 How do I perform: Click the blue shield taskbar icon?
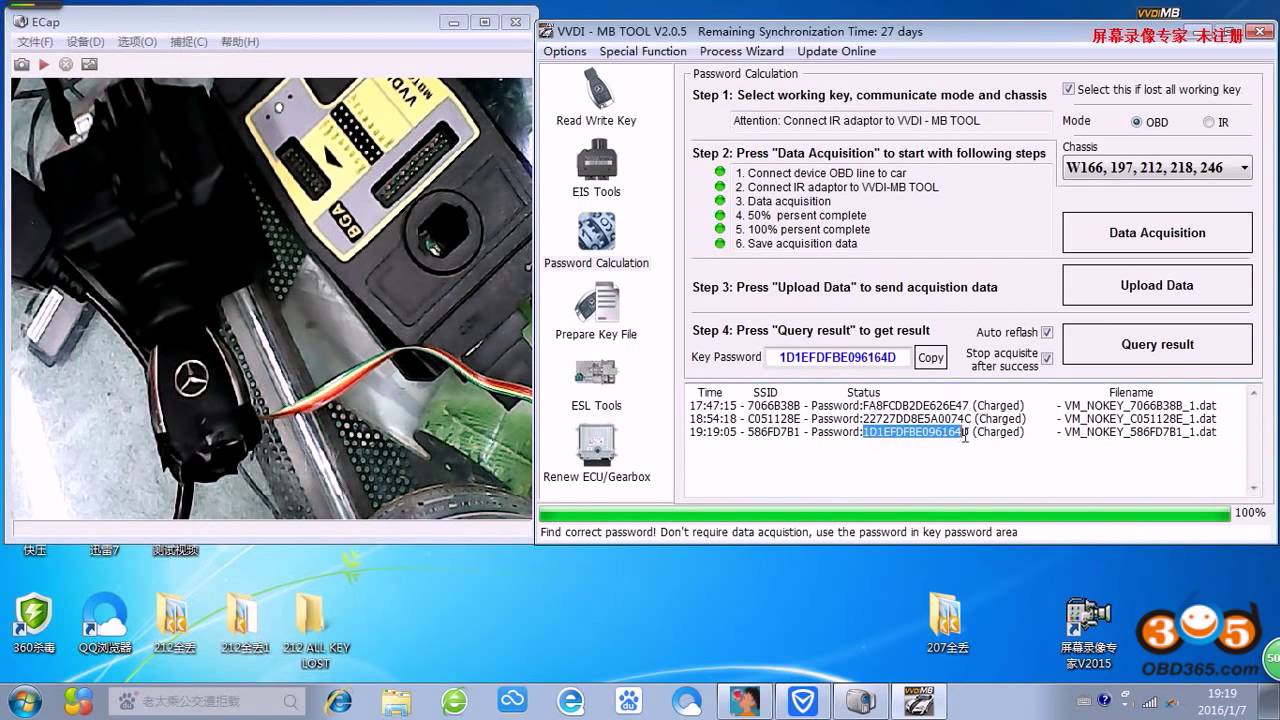(x=803, y=701)
